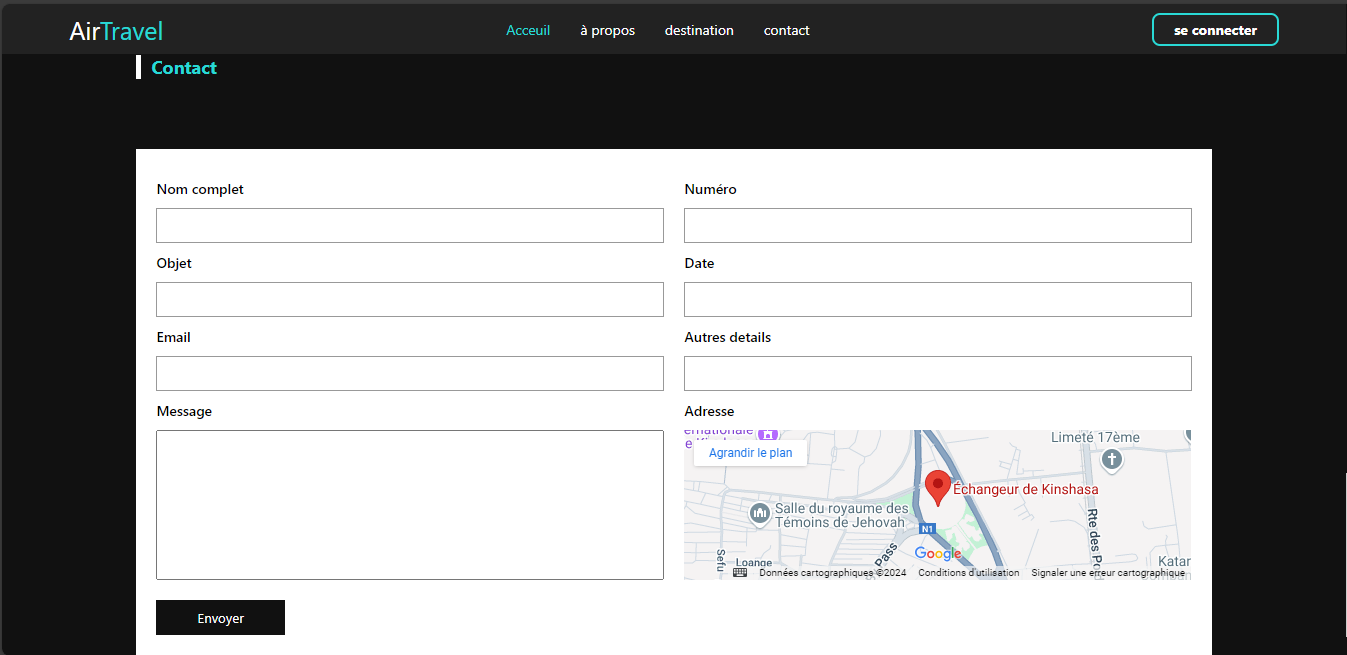
Task: Select contact in the top navigation
Action: click(x=786, y=30)
